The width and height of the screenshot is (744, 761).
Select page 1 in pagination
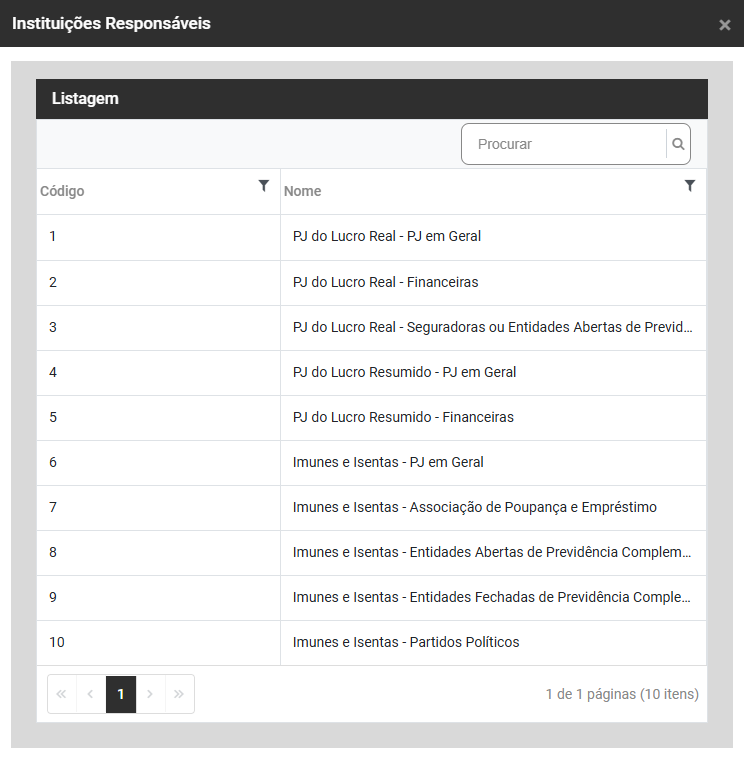click(x=121, y=694)
